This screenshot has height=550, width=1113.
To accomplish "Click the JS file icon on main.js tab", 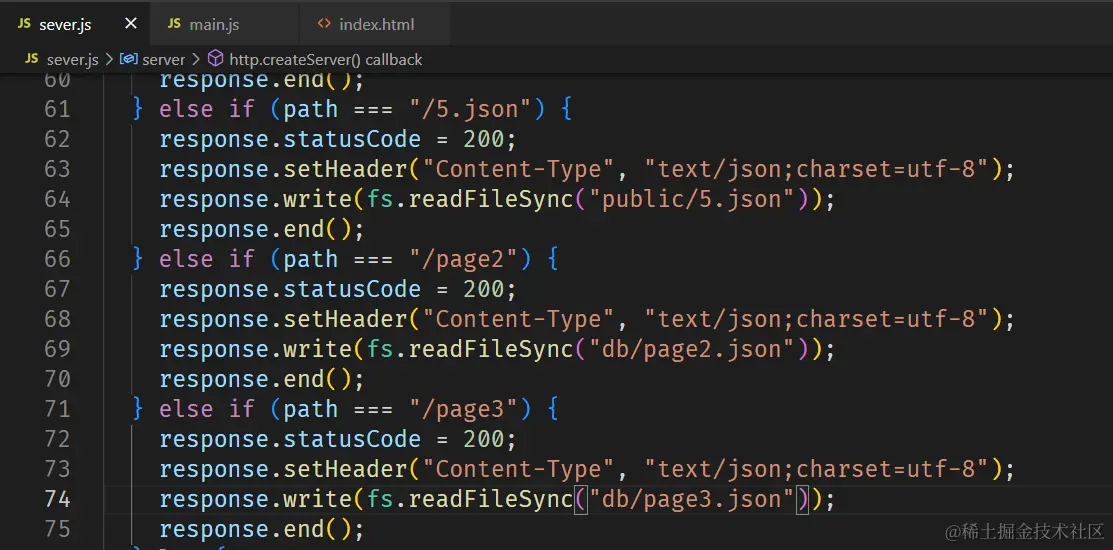I will (x=174, y=23).
